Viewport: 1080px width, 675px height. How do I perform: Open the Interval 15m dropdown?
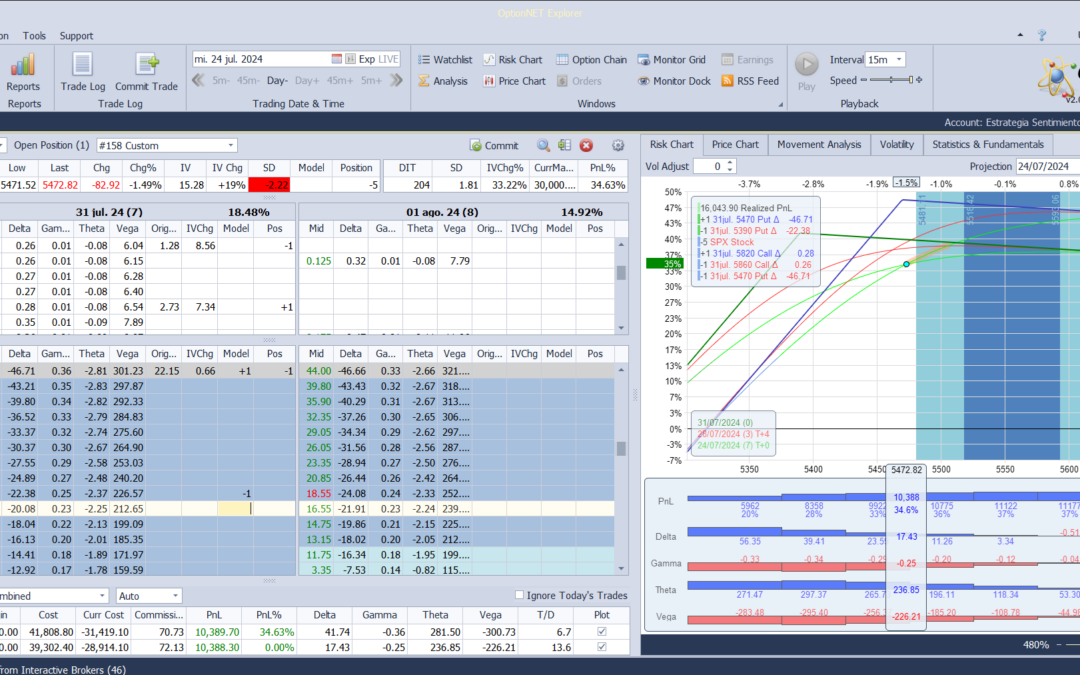pos(885,60)
